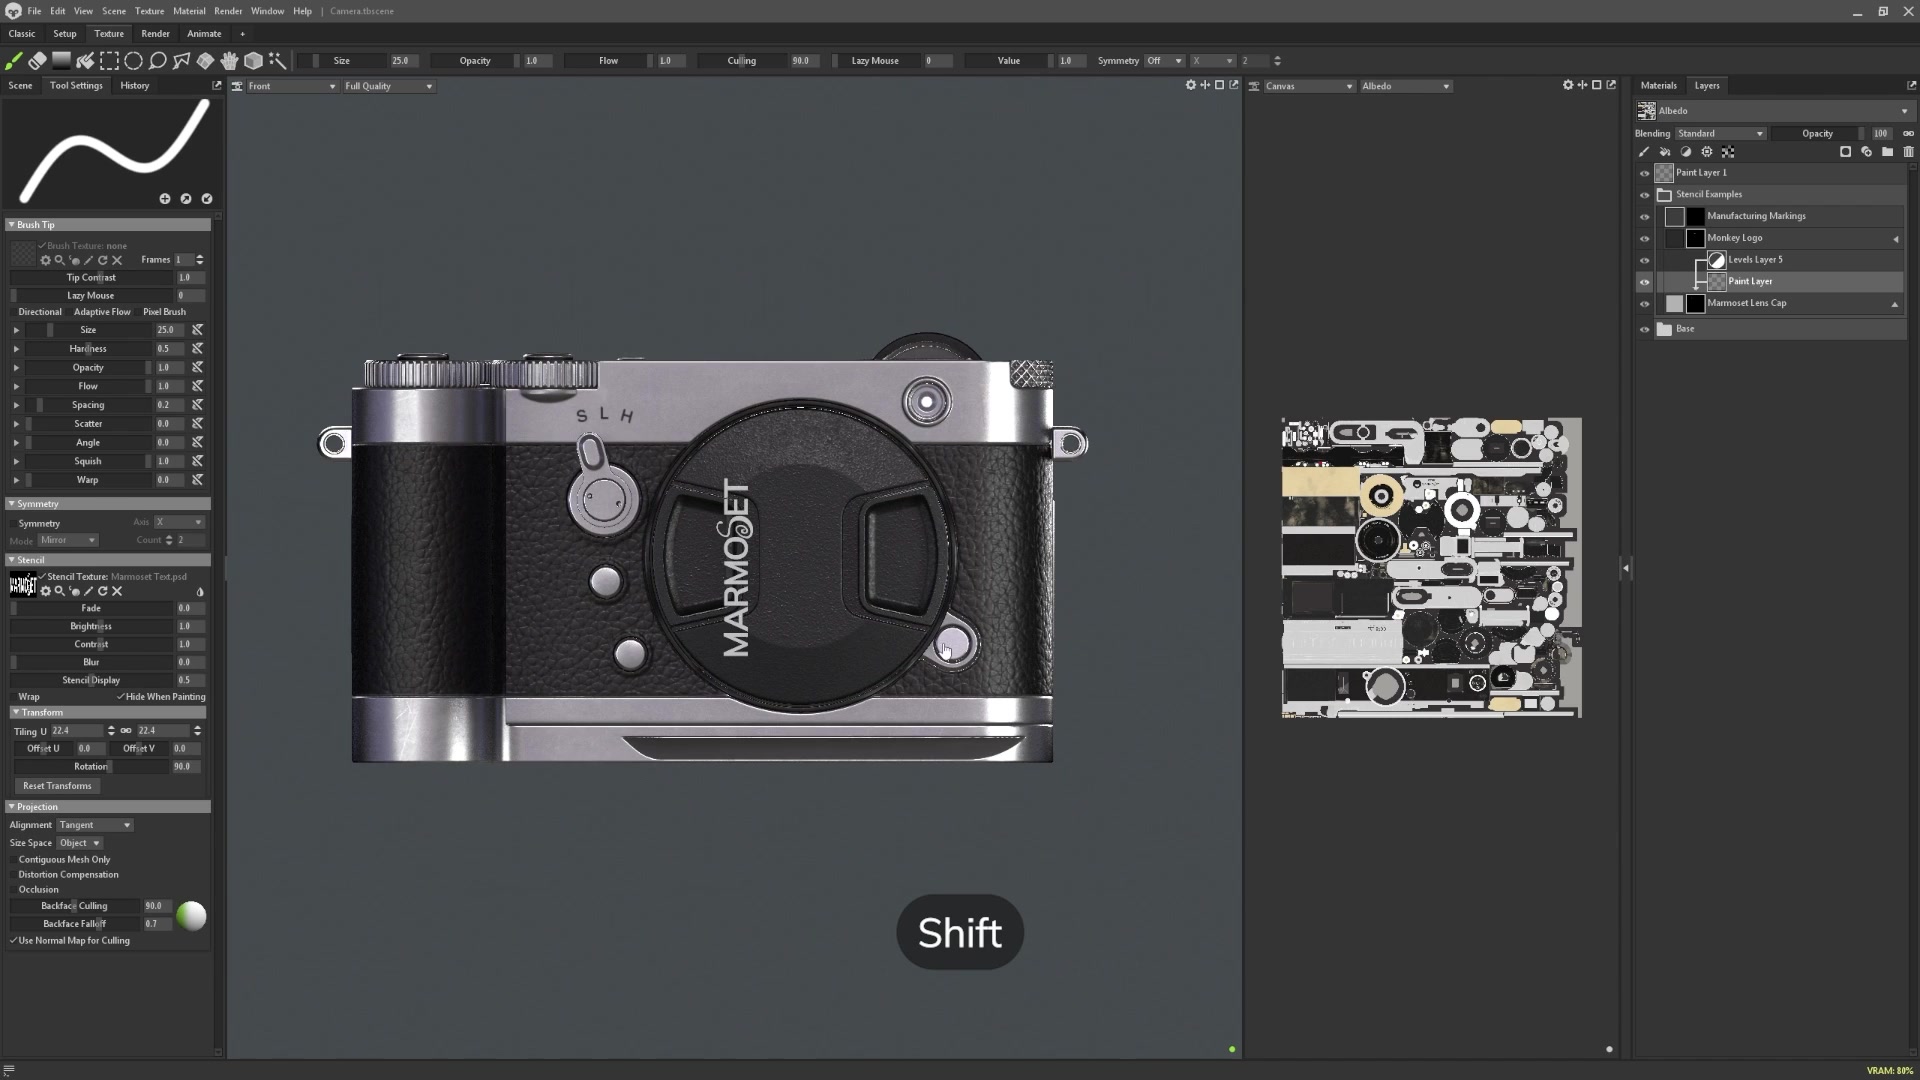
Task: Add adjustment layer with half-circle icon
Action: (x=1686, y=152)
